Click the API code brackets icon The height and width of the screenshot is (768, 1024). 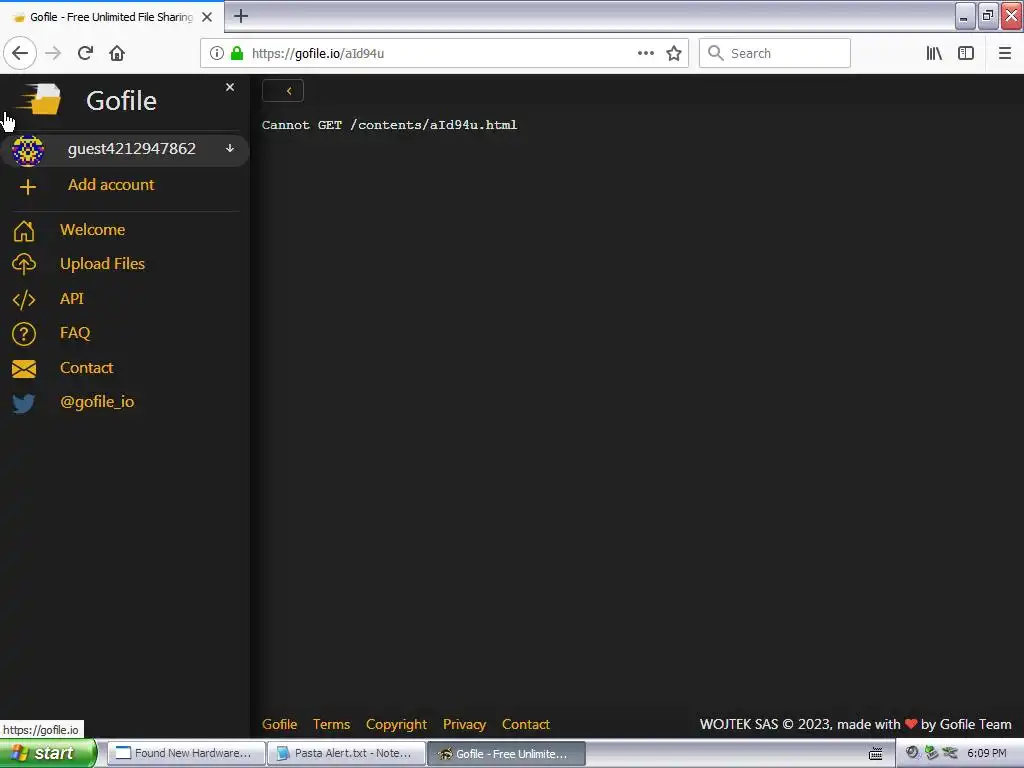tap(24, 300)
